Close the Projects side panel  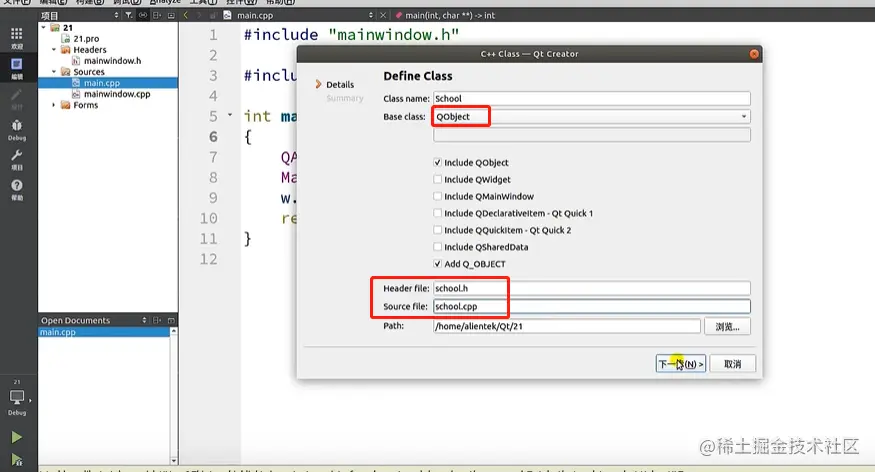coord(171,15)
